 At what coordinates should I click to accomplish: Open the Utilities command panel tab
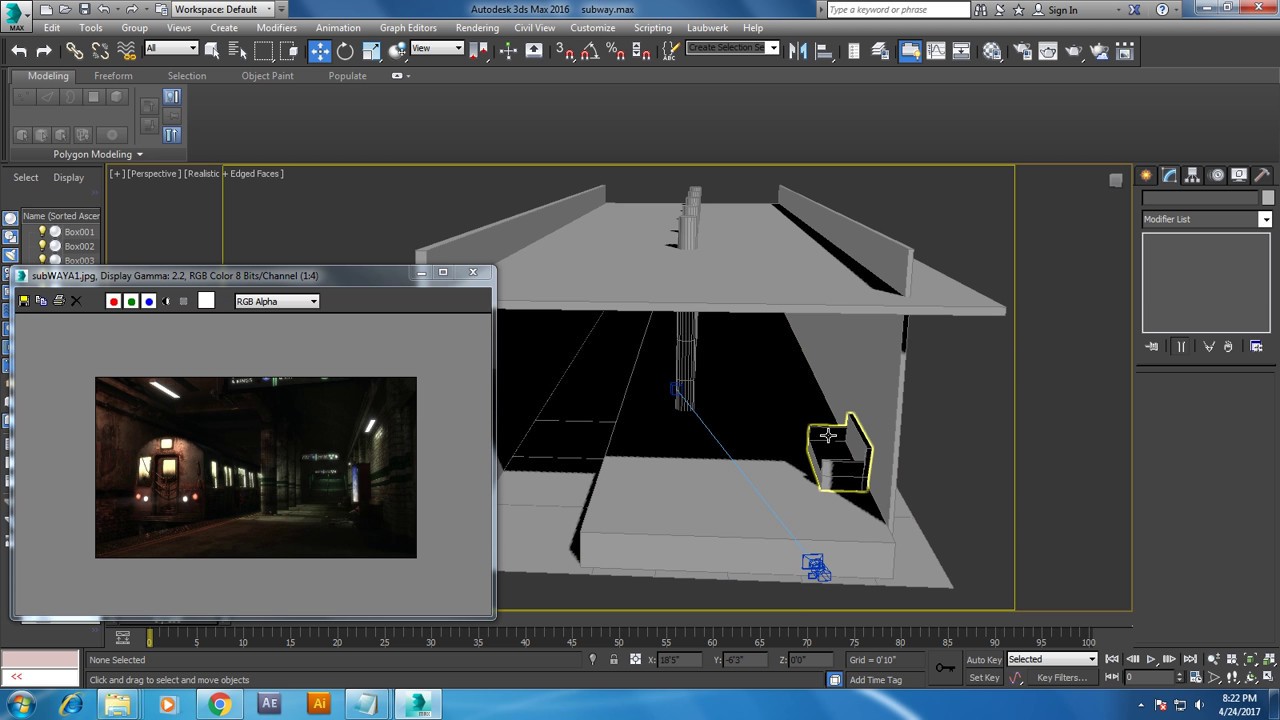[1262, 175]
